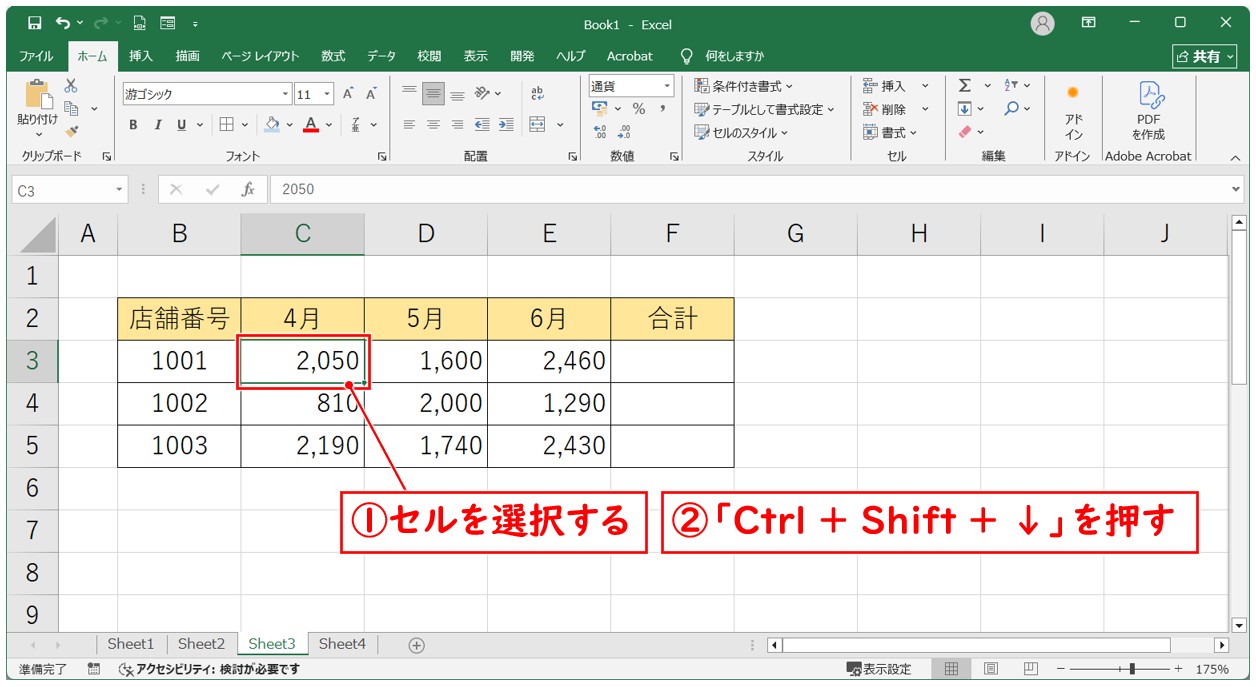1256x687 pixels.
Task: Click the AutoSum sigma icon
Action: click(964, 86)
